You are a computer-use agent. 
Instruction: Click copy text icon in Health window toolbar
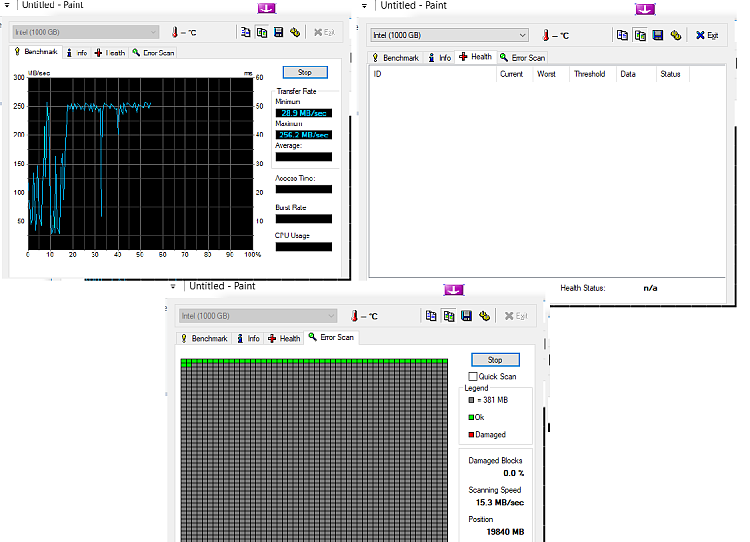(x=622, y=35)
